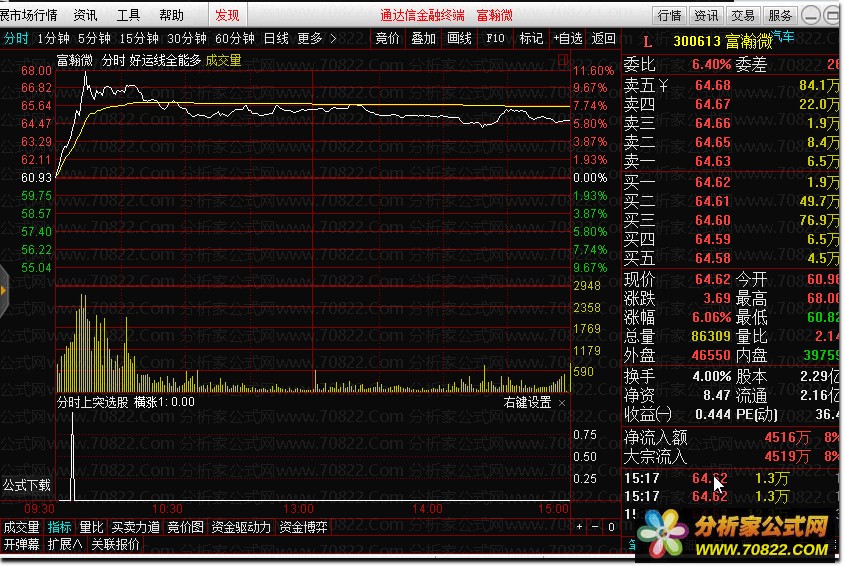Click the 标记 toolbar item
This screenshot has height=566, width=845.
pyautogui.click(x=531, y=38)
